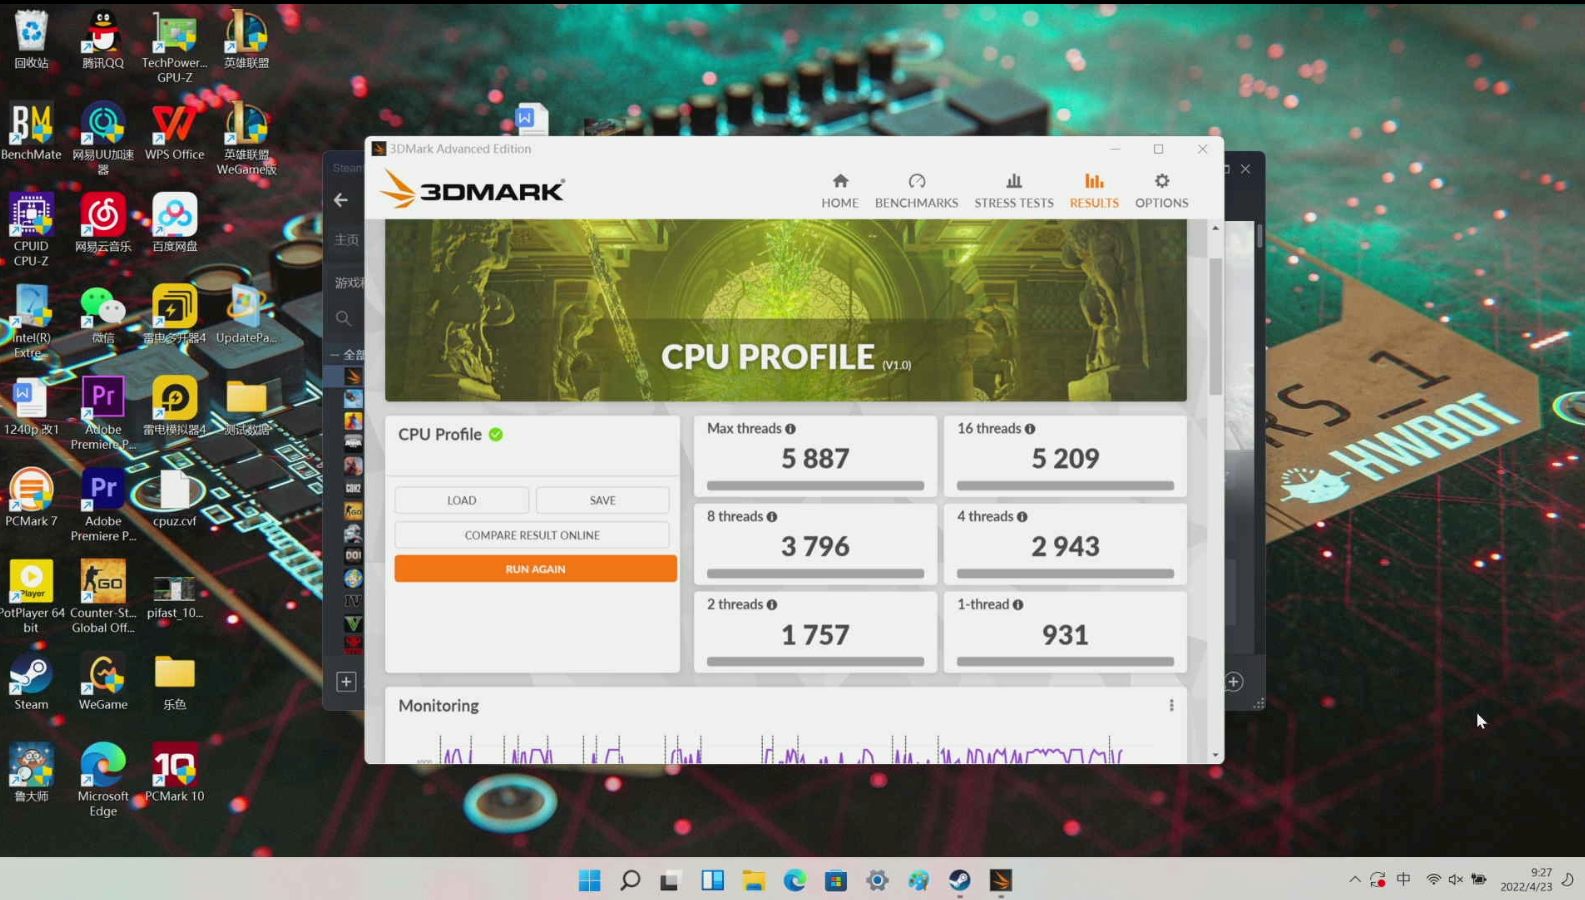Show hidden icons in system tray
Viewport: 1585px width, 900px height.
pos(1354,880)
